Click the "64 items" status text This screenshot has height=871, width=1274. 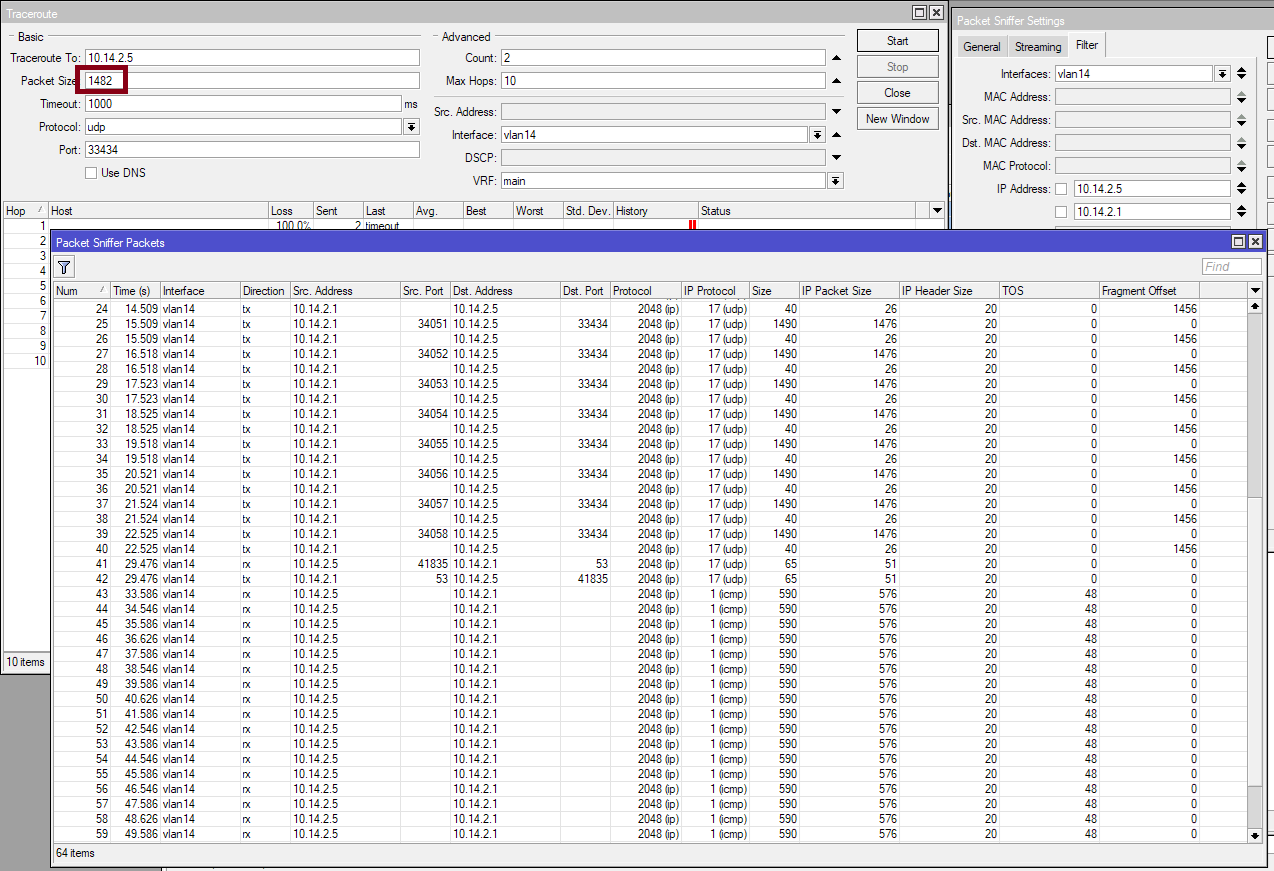(x=75, y=853)
